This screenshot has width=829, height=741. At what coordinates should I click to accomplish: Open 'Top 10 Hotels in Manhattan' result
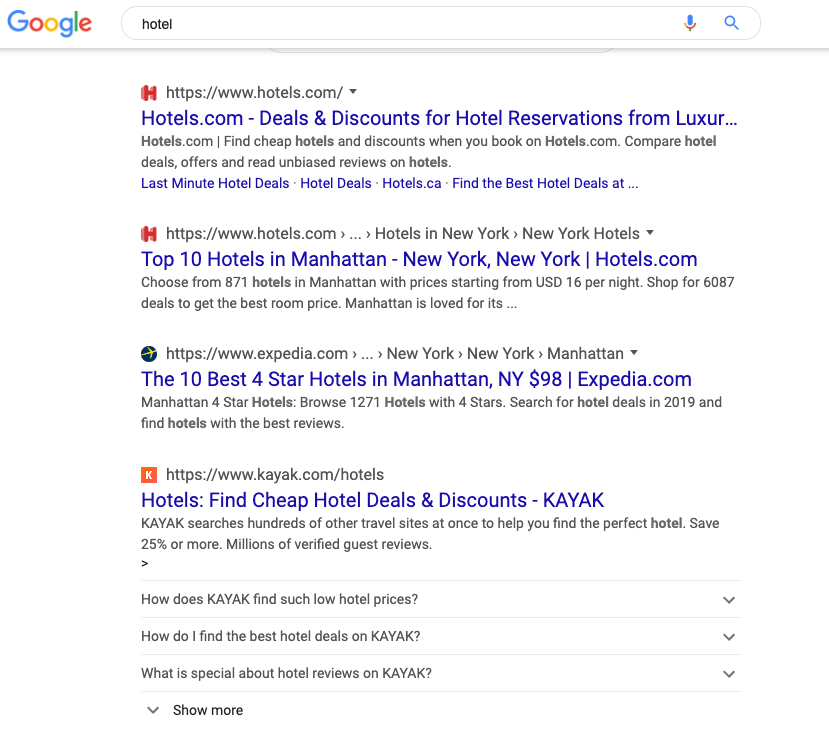point(419,260)
